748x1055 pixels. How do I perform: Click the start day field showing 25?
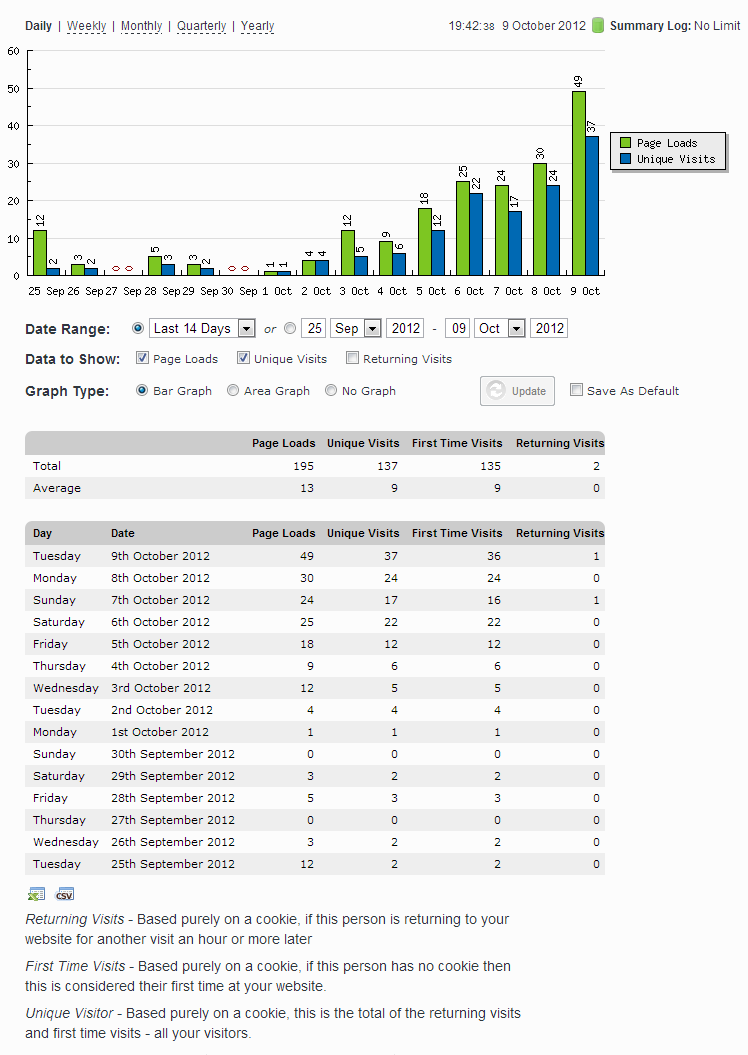[314, 328]
